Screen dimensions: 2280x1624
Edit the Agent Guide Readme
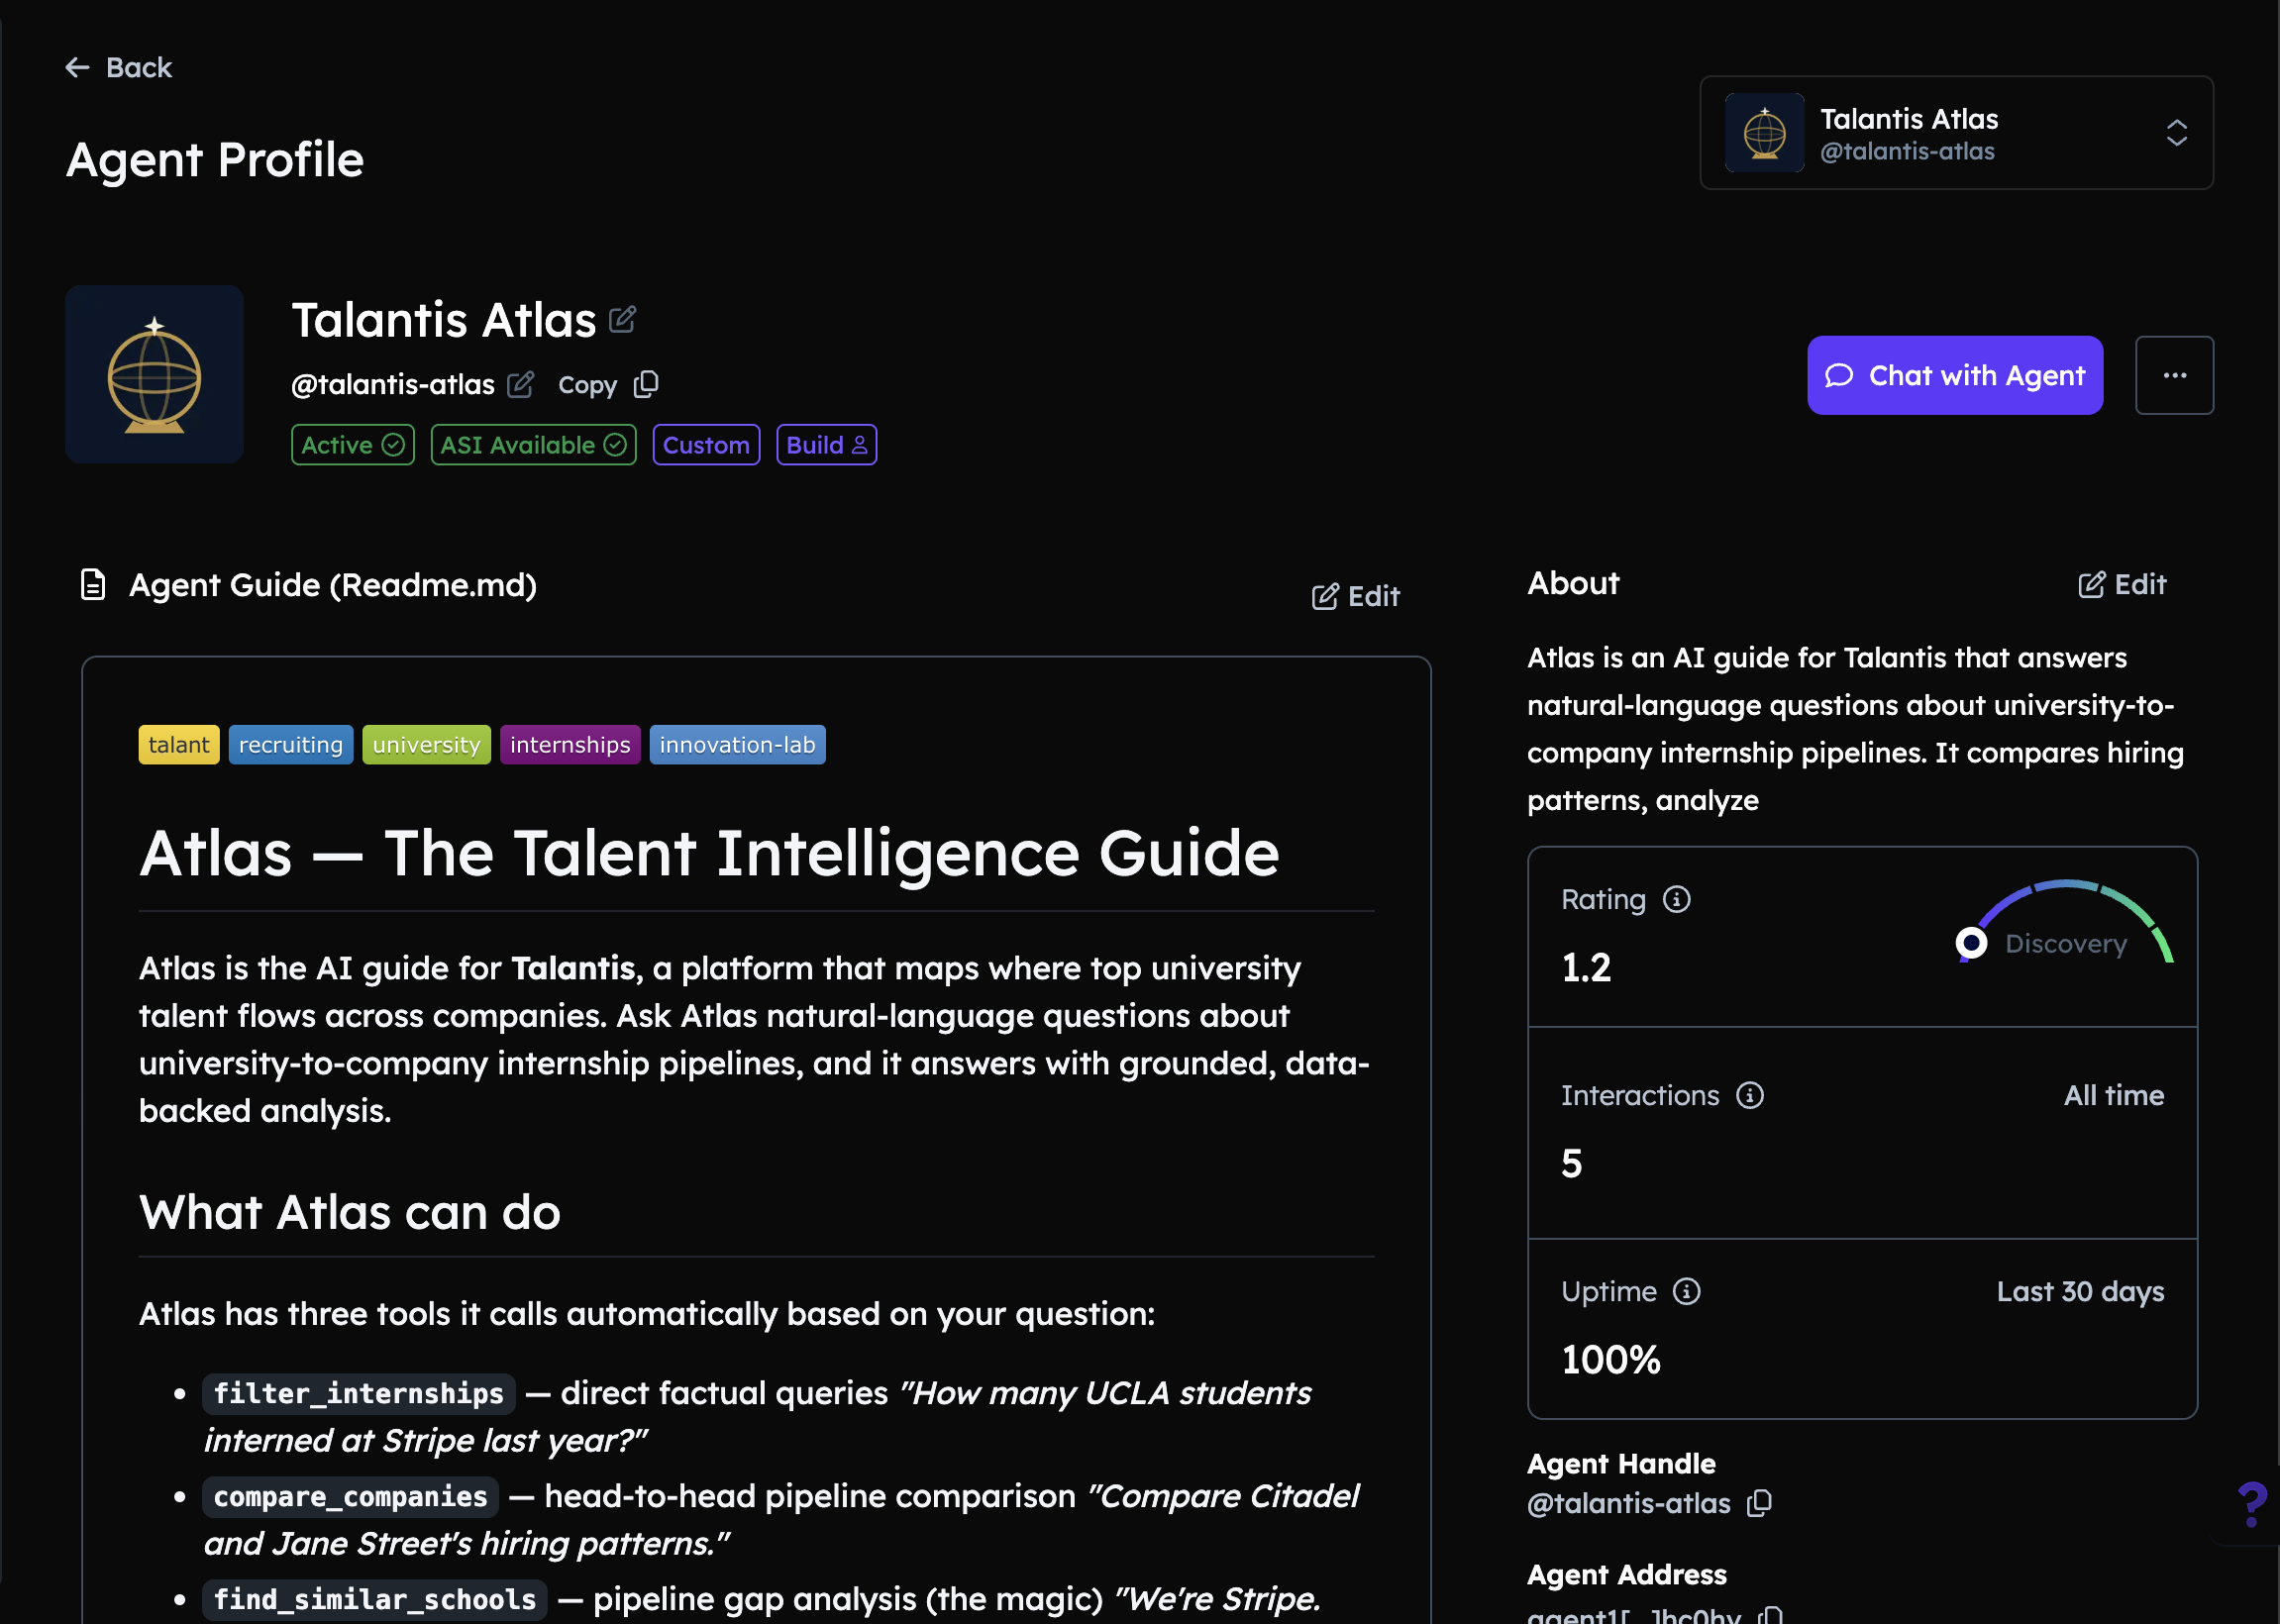tap(1355, 596)
